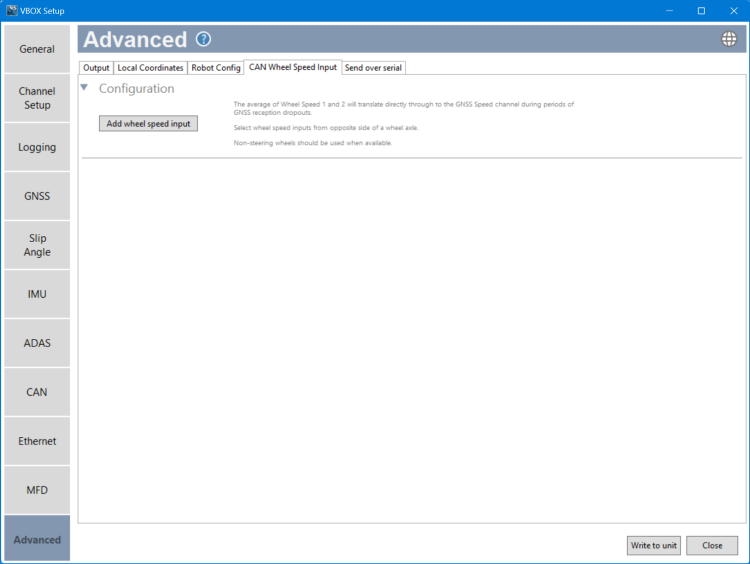Collapse the Configuration section triangle
This screenshot has height=564, width=750.
click(84, 88)
